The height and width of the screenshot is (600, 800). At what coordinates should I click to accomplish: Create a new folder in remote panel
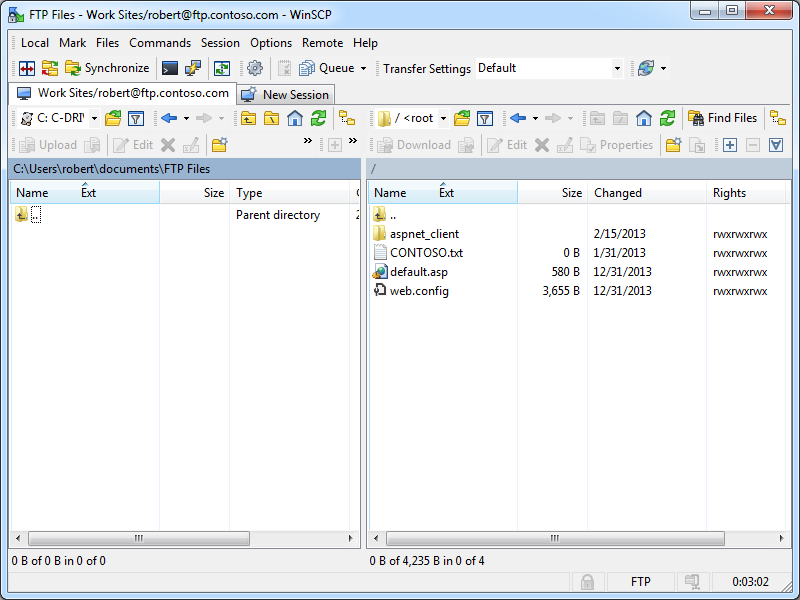point(673,145)
